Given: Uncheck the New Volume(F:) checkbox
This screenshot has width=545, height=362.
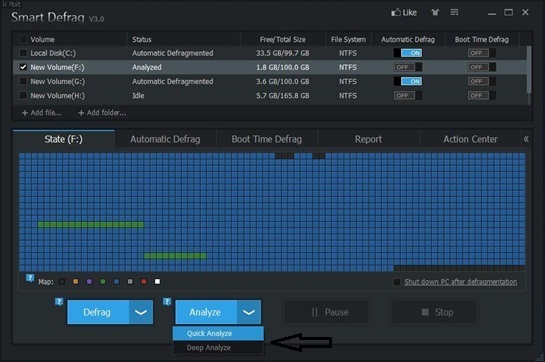Looking at the screenshot, I should click(23, 67).
